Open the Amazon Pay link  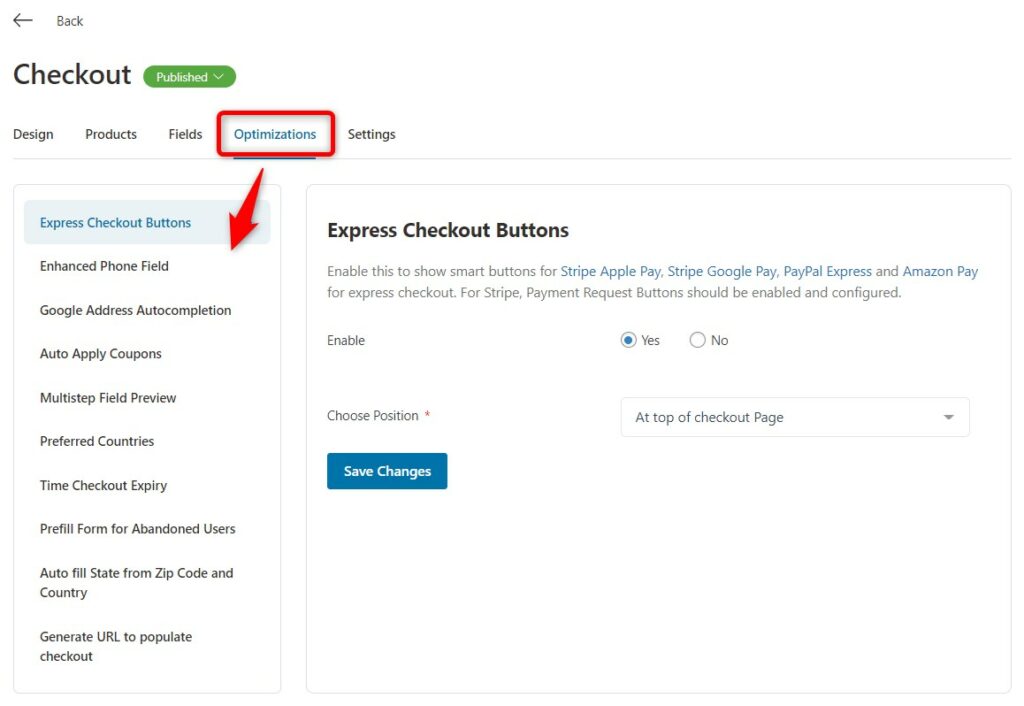point(940,271)
